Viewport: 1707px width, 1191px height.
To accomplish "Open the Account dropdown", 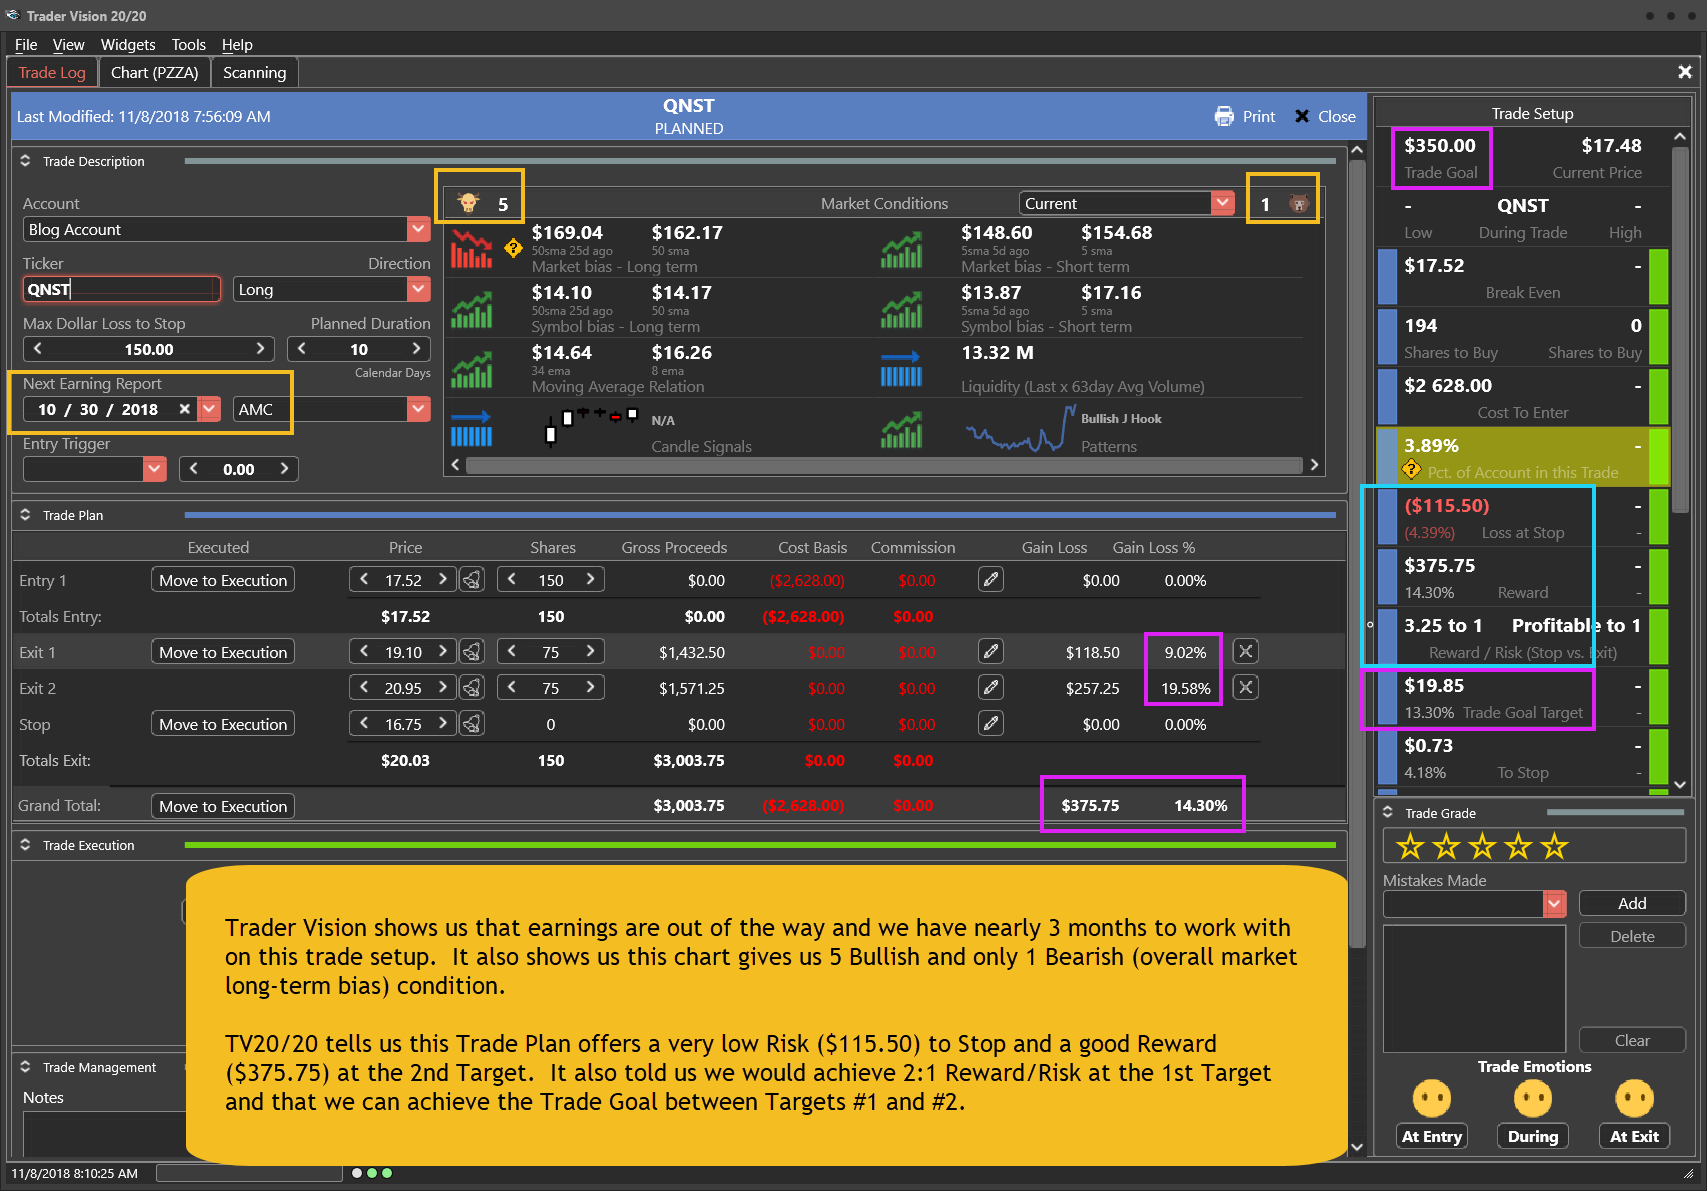I will [418, 229].
